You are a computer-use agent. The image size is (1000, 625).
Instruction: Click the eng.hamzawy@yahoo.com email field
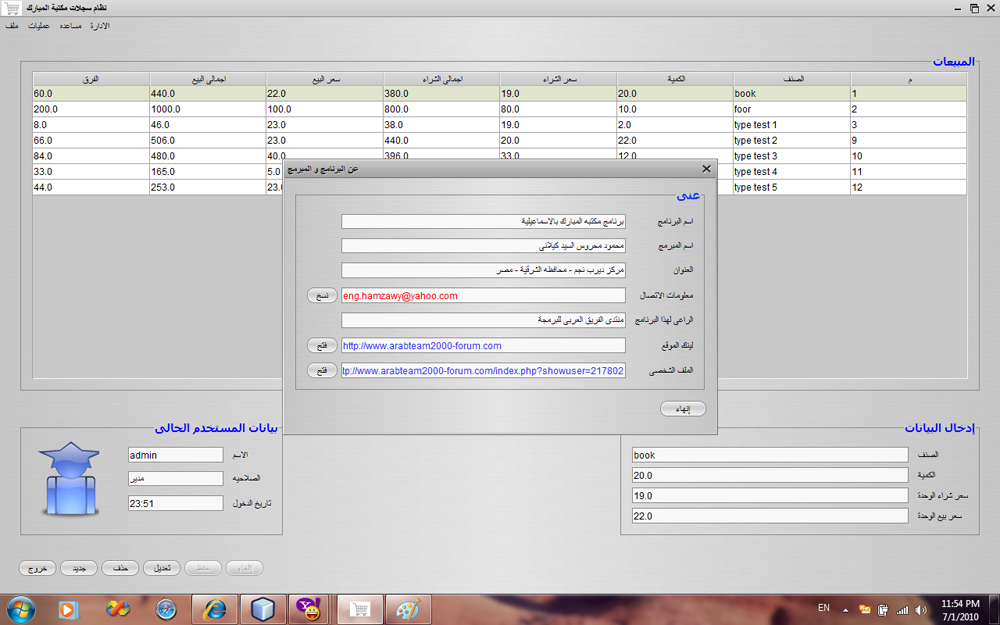point(483,295)
